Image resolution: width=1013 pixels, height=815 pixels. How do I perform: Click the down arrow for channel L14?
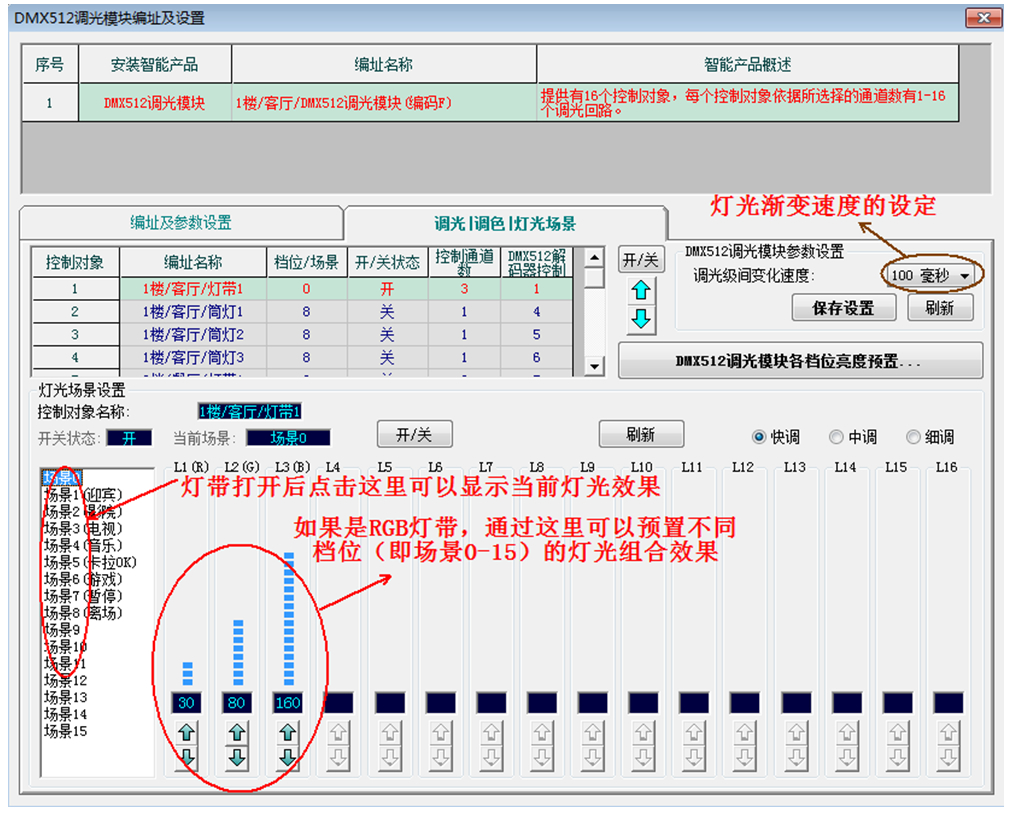[x=846, y=757]
